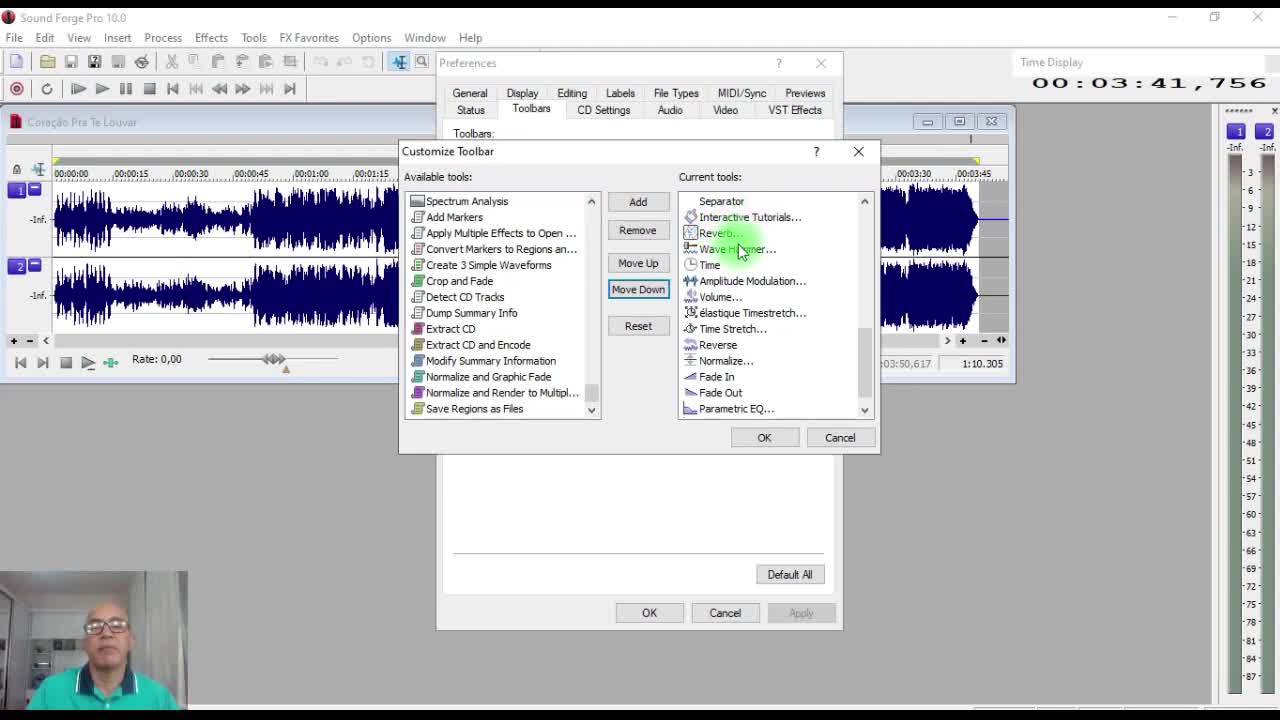Select Parametric EQ in Current tools

pos(729,409)
